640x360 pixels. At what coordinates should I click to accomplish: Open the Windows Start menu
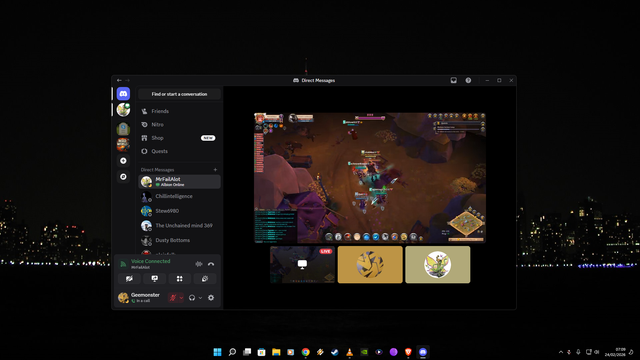(x=218, y=352)
